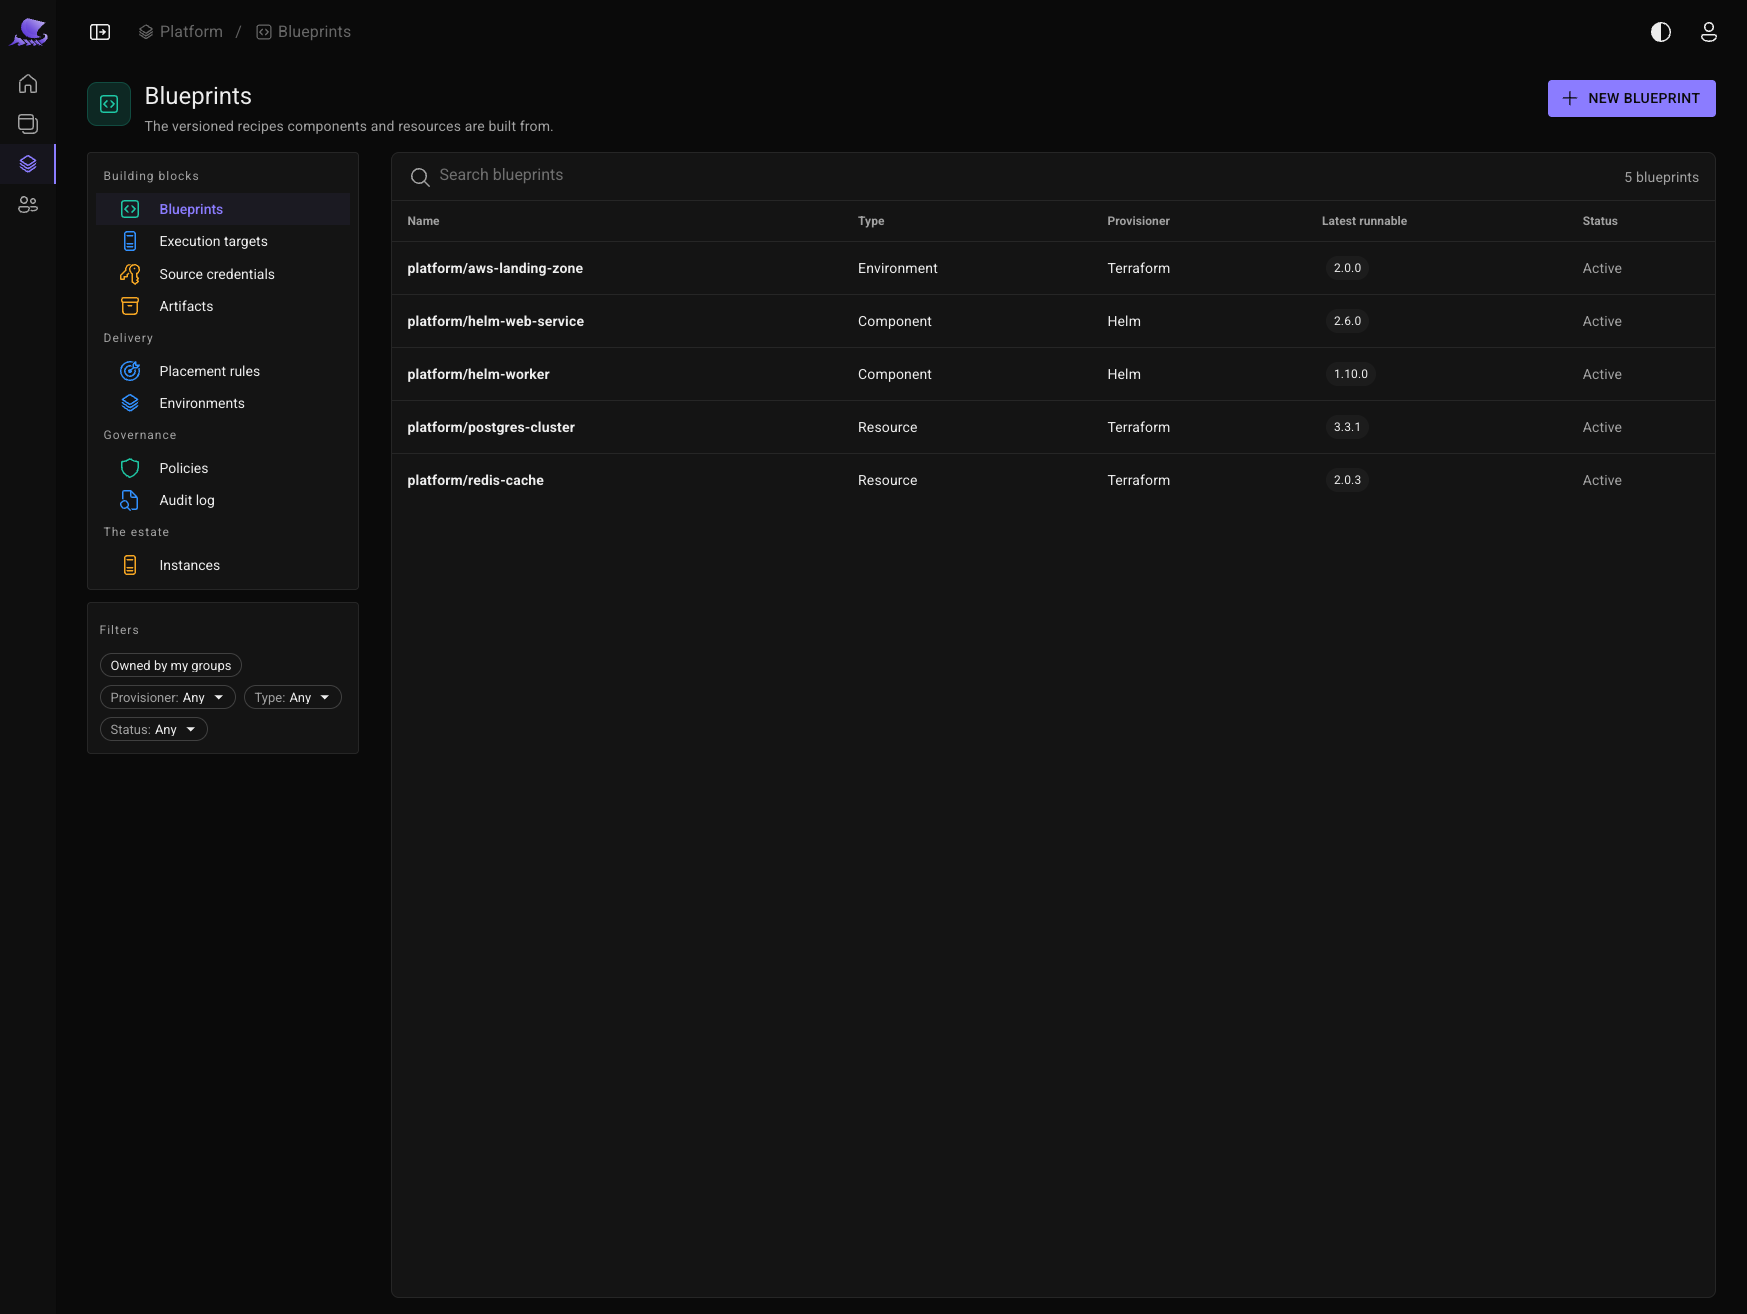Open platform/postgres-cluster row
Viewport: 1747px width, 1314px height.
tap(1053, 427)
